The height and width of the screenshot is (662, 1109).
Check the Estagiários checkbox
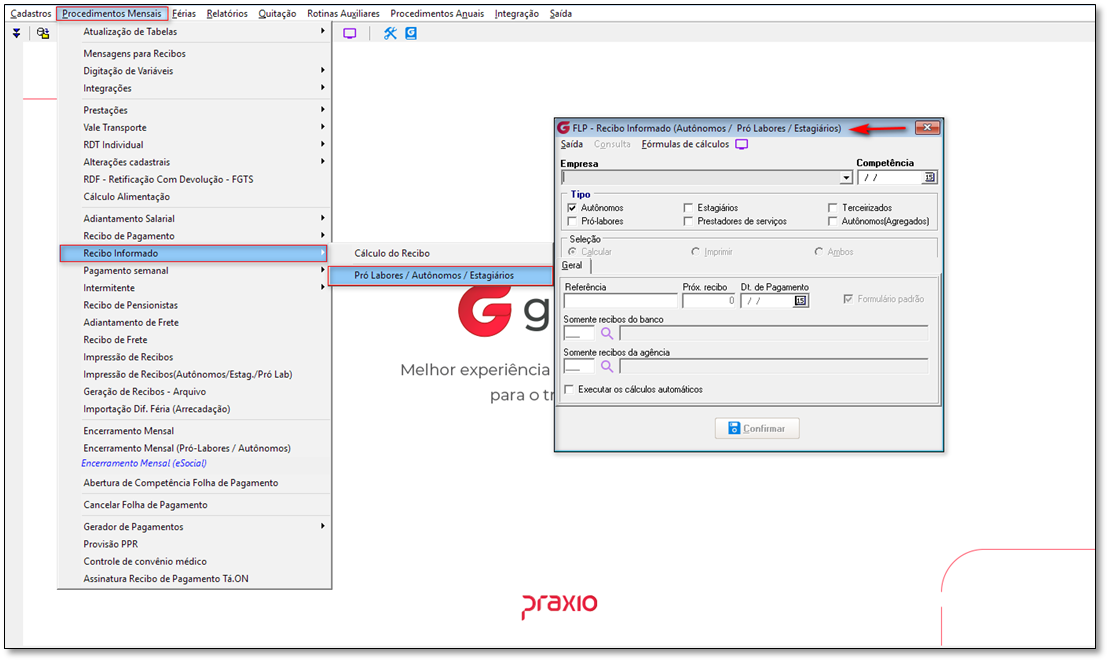coord(687,208)
